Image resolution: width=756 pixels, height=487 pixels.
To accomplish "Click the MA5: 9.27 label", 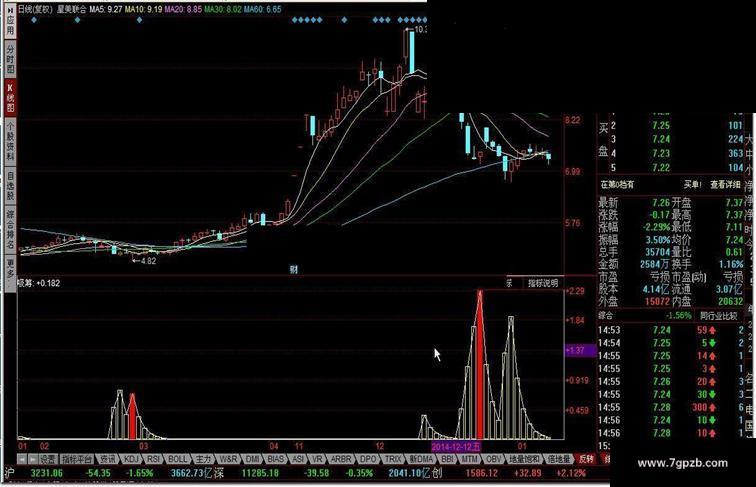I will (105, 9).
